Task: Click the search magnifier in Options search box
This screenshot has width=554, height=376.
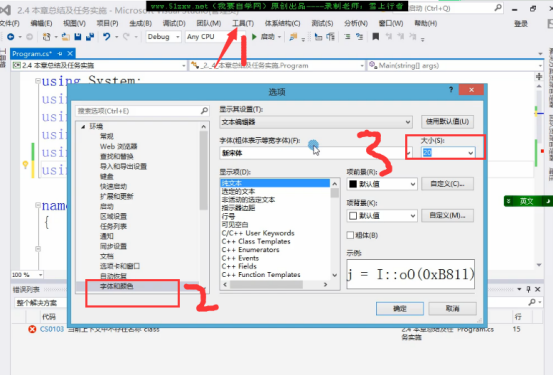Action: [204, 111]
